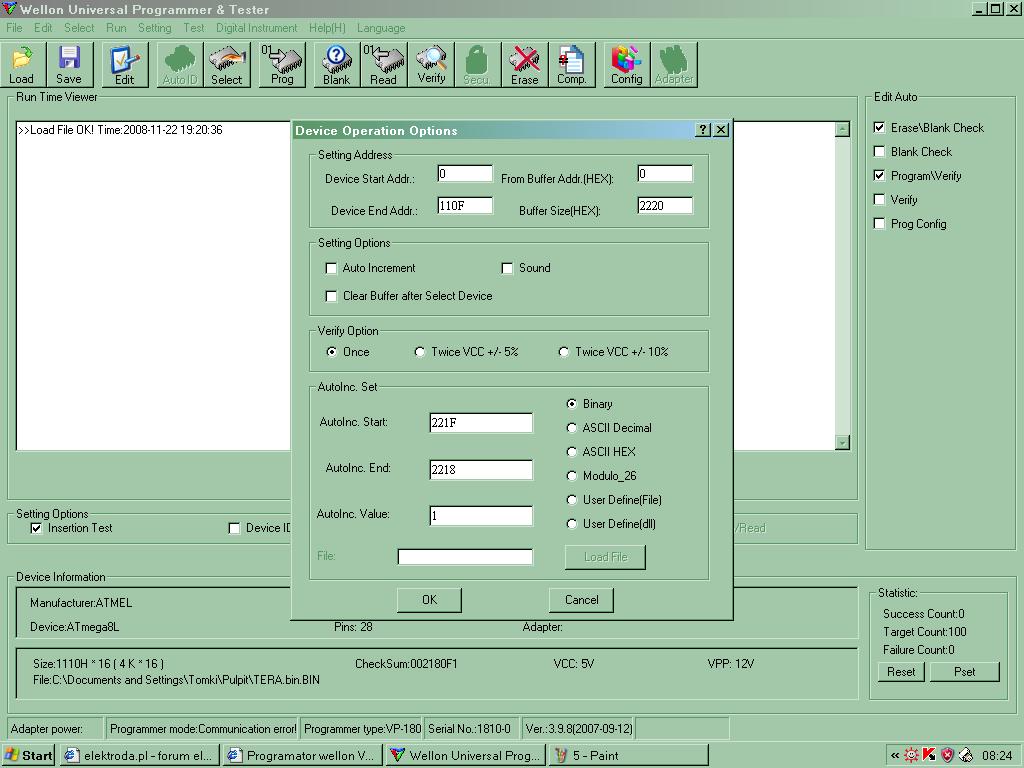Toggle Program\Verify checkbox
1024x768 pixels.
879,176
